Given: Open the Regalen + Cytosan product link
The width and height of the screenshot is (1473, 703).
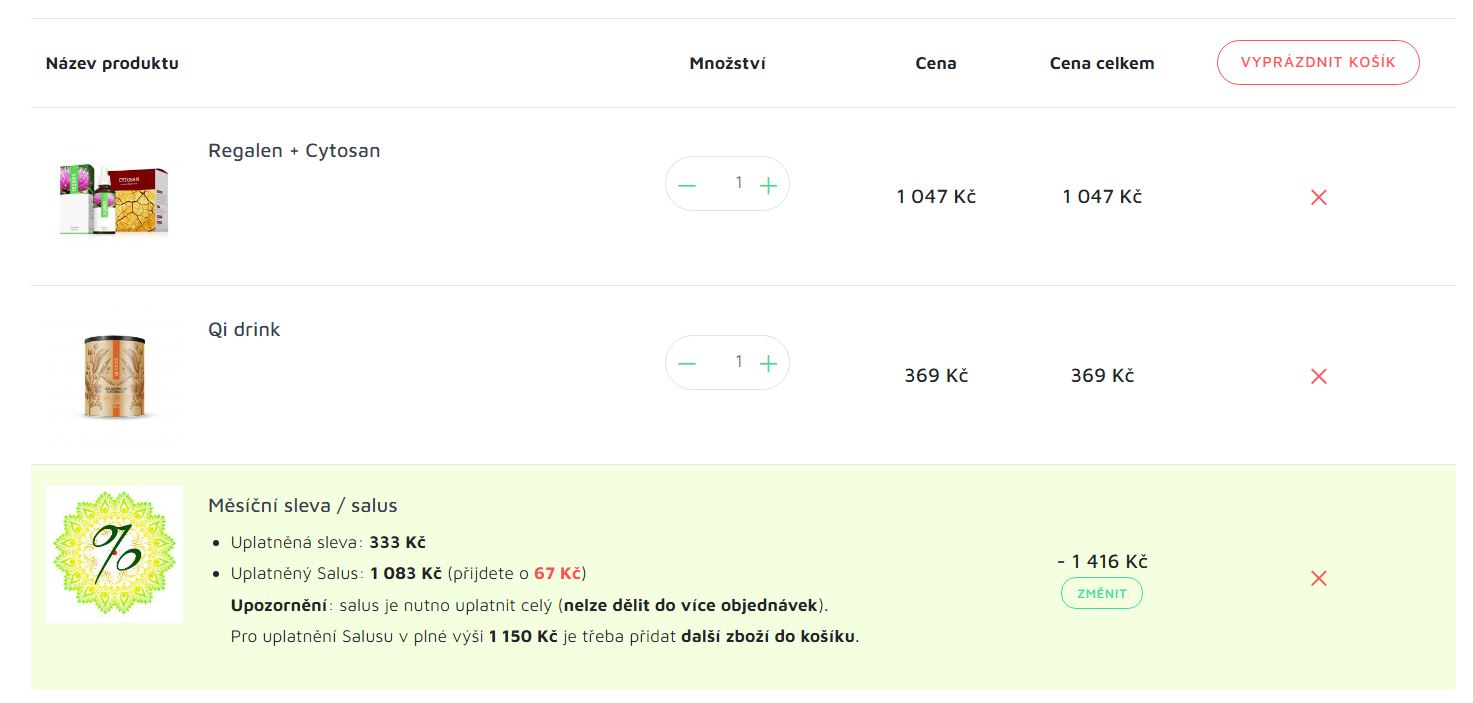Looking at the screenshot, I should tap(294, 151).
